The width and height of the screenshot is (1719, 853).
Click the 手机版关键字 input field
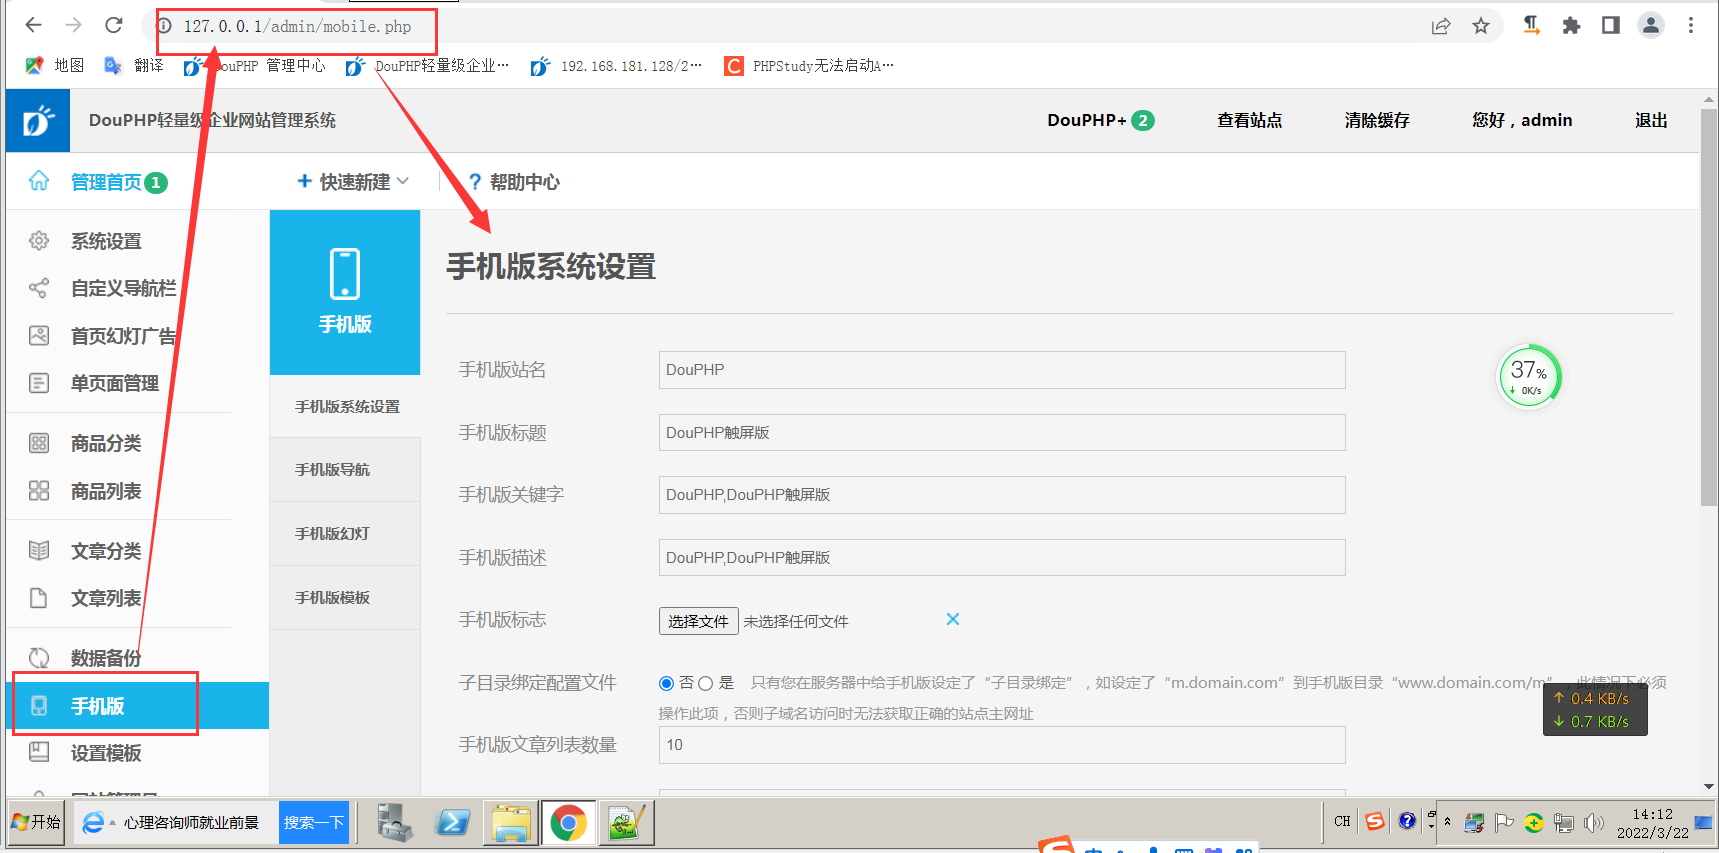click(1002, 495)
